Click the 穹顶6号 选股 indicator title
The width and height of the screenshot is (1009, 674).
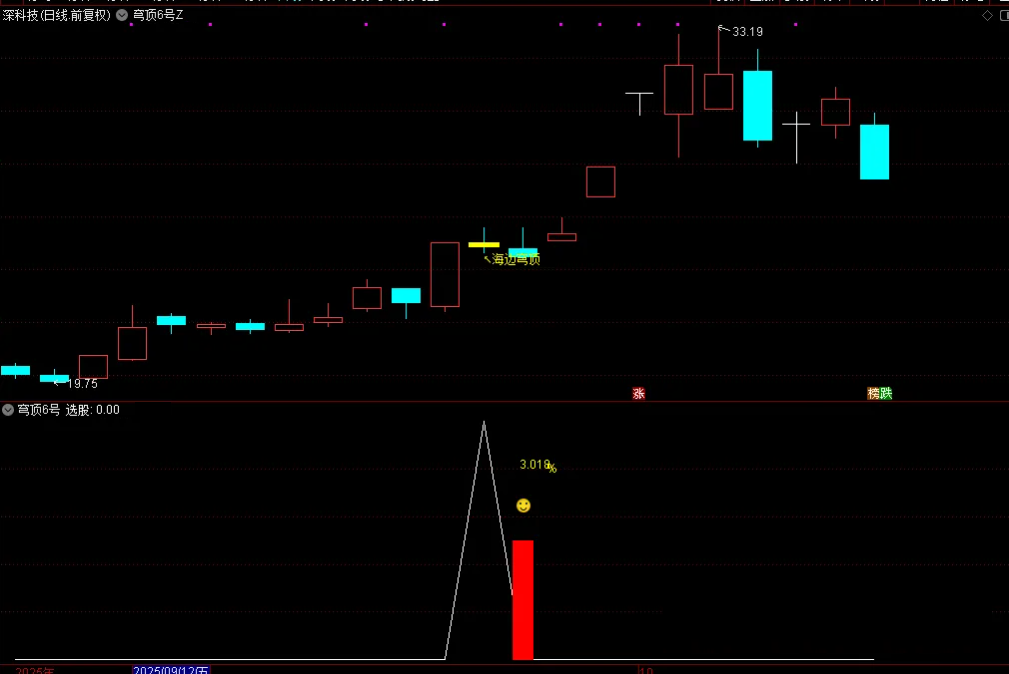click(x=68, y=410)
